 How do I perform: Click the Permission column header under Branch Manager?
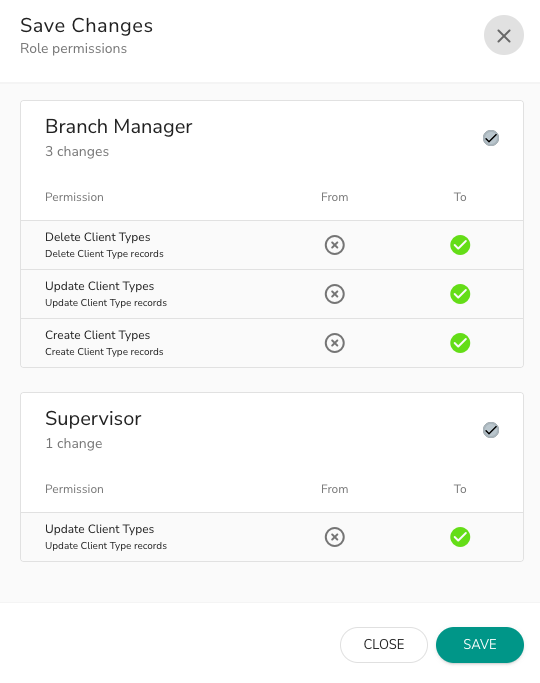click(x=74, y=197)
